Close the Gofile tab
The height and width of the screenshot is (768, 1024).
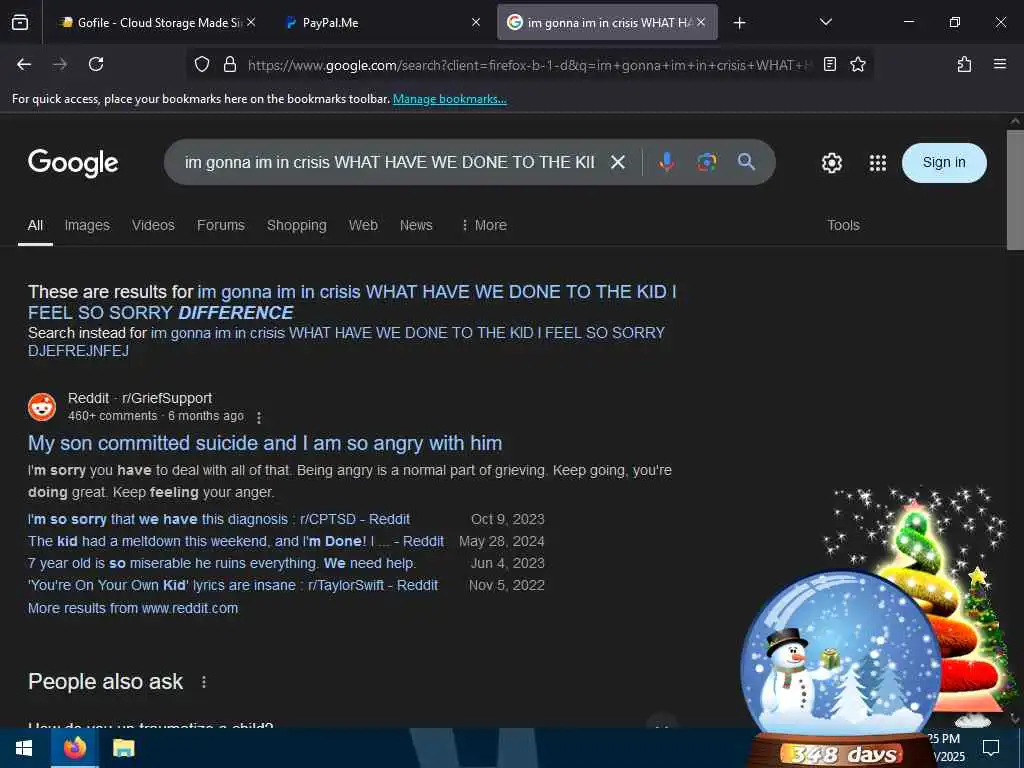(x=251, y=23)
